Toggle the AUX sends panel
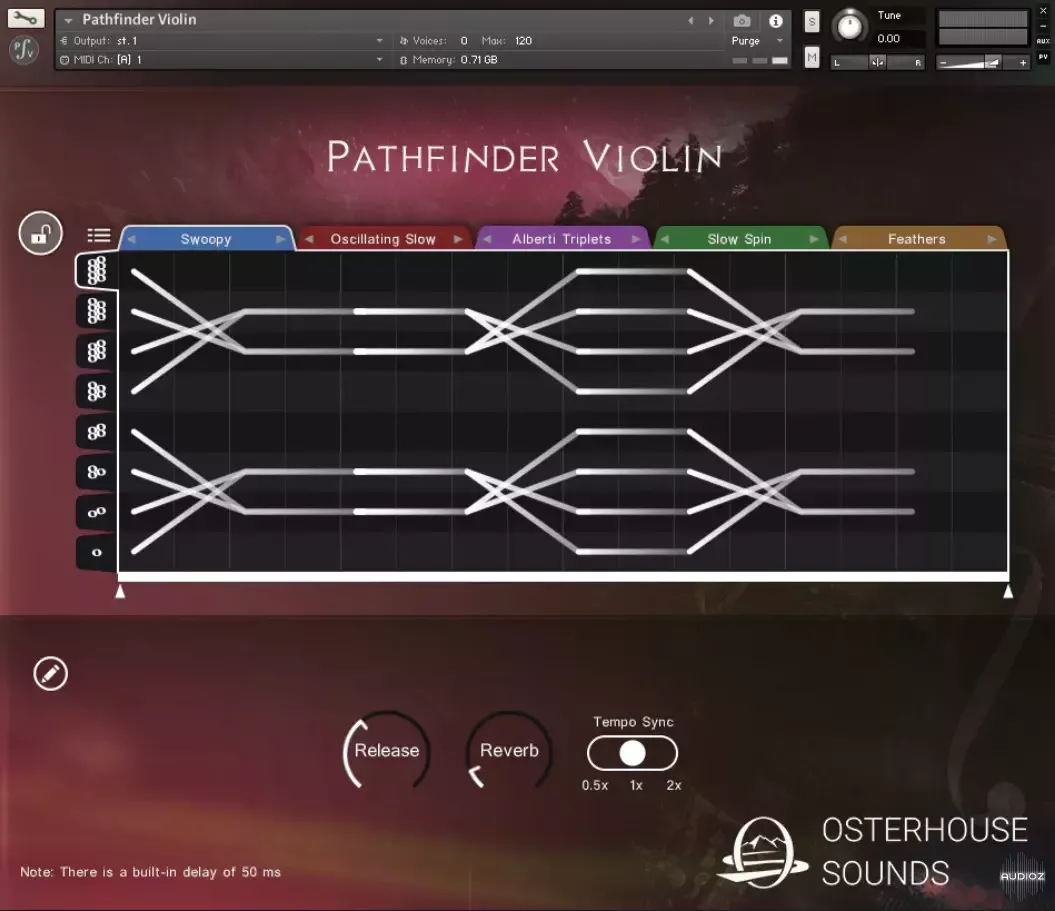Image resolution: width=1055 pixels, height=911 pixels. 1043,41
